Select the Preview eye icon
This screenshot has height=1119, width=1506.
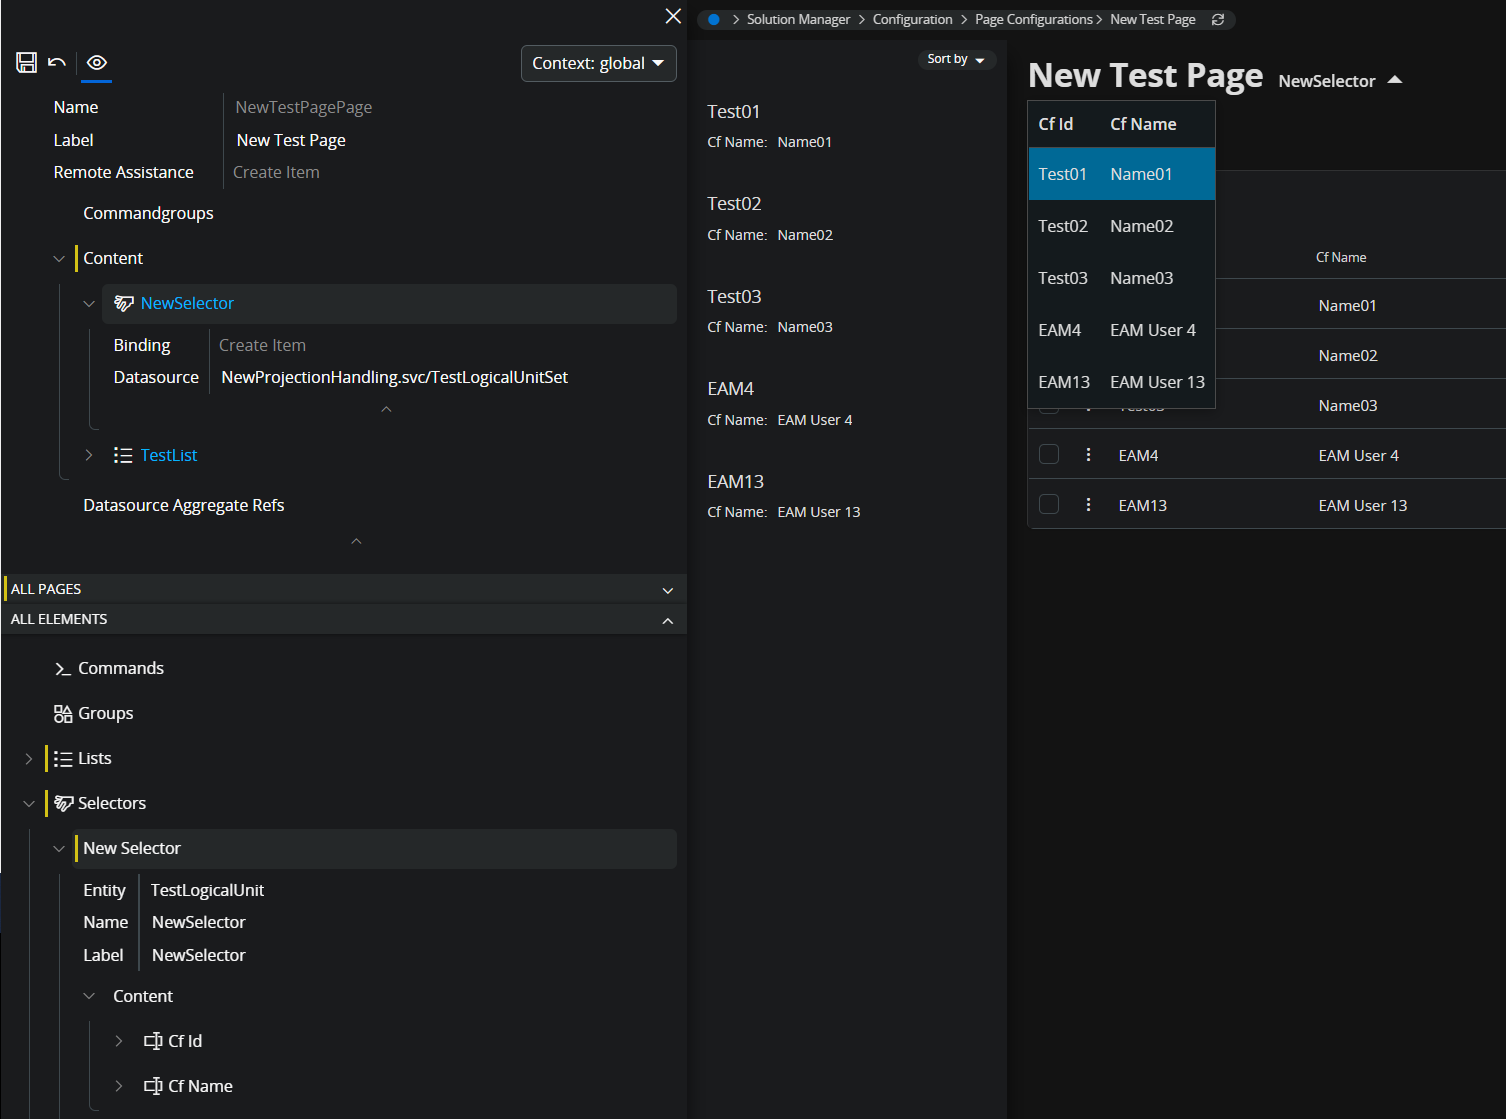point(96,62)
